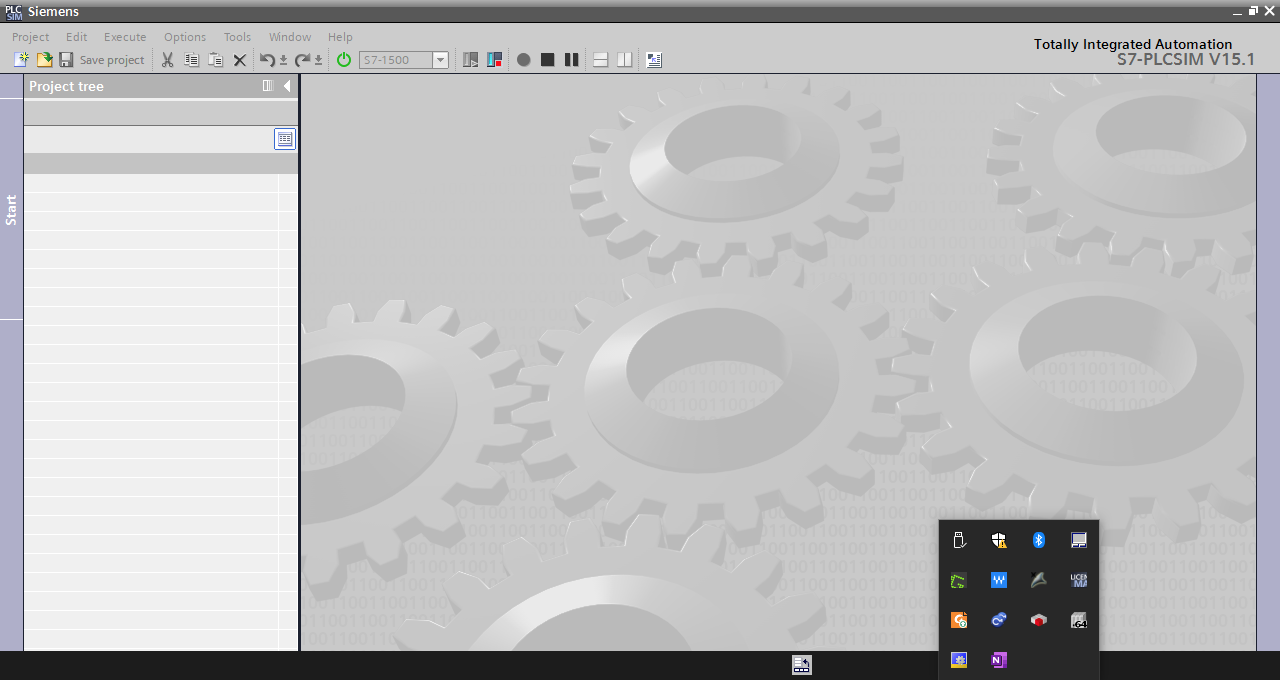Click the License Manager tray icon
The width and height of the screenshot is (1280, 680).
[x=1078, y=580]
